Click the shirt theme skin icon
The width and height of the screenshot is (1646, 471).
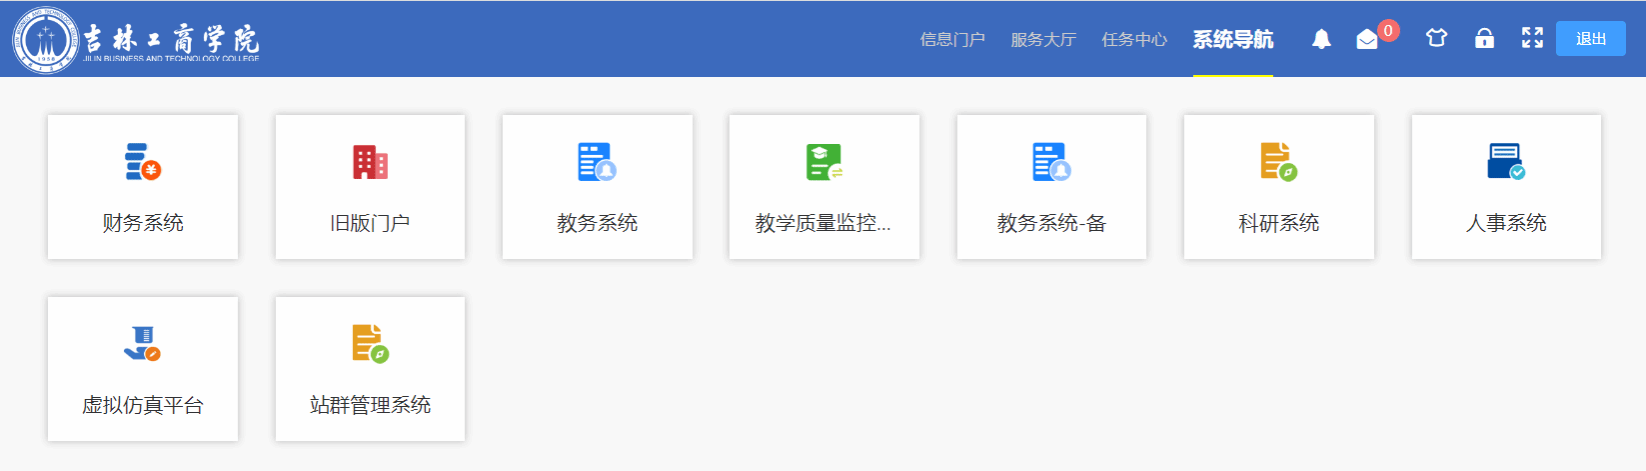tap(1436, 39)
